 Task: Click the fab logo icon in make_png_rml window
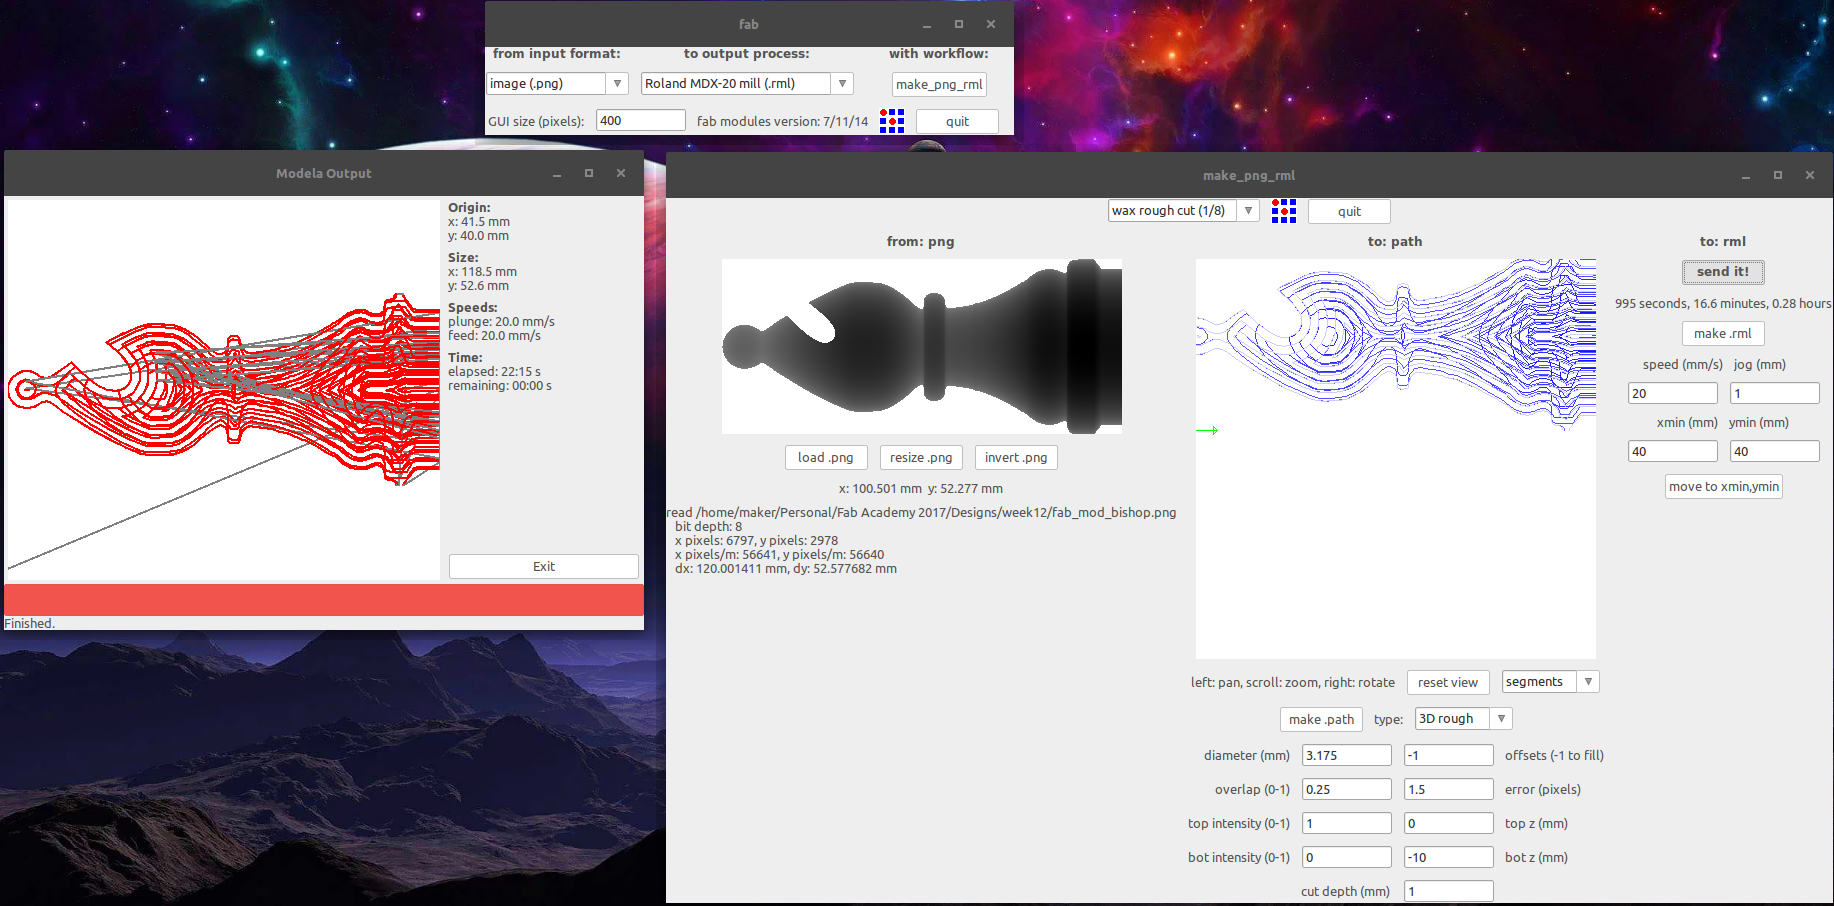click(x=1284, y=211)
